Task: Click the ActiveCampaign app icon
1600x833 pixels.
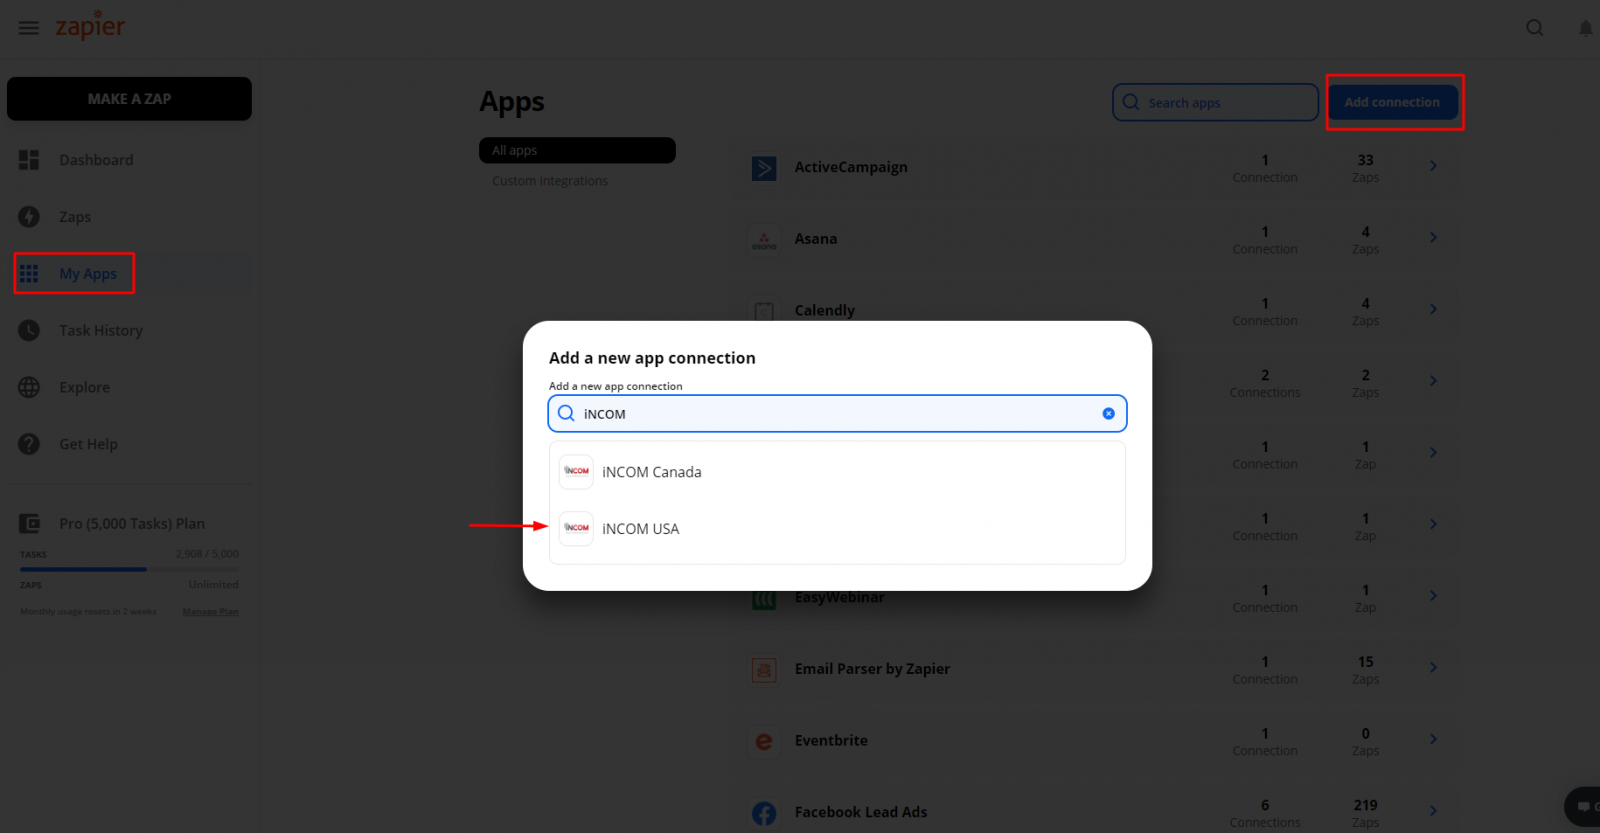Action: [764, 168]
